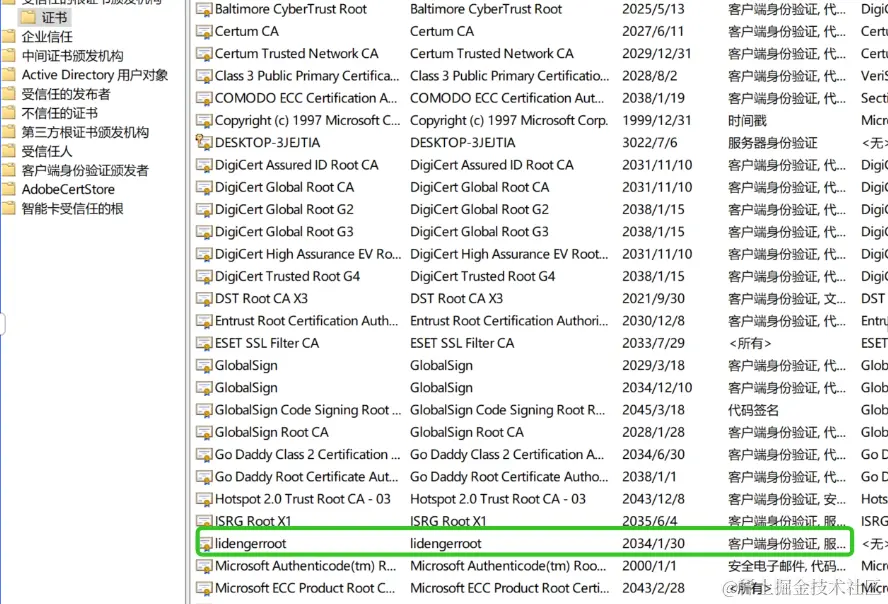This screenshot has height=604, width=888.
Task: Click the certificate icon beside Certum CA
Action: pyautogui.click(x=204, y=32)
